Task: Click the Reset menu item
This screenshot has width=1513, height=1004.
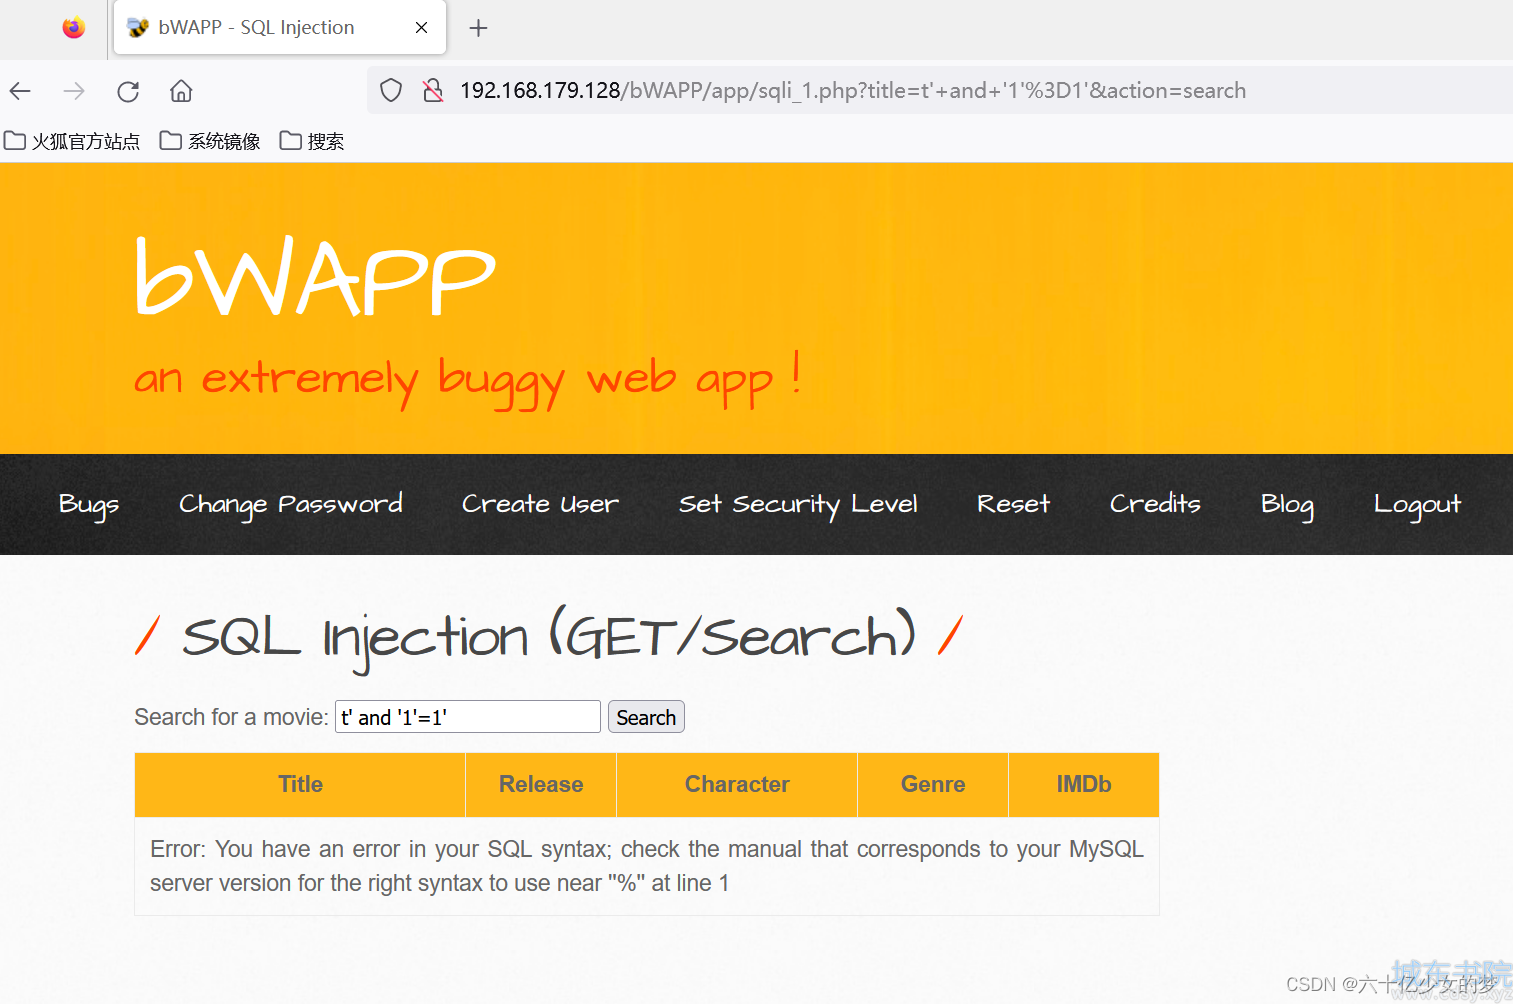Action: click(1013, 504)
